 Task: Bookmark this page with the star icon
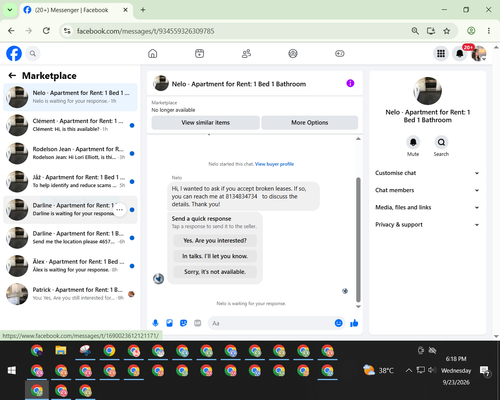click(447, 31)
